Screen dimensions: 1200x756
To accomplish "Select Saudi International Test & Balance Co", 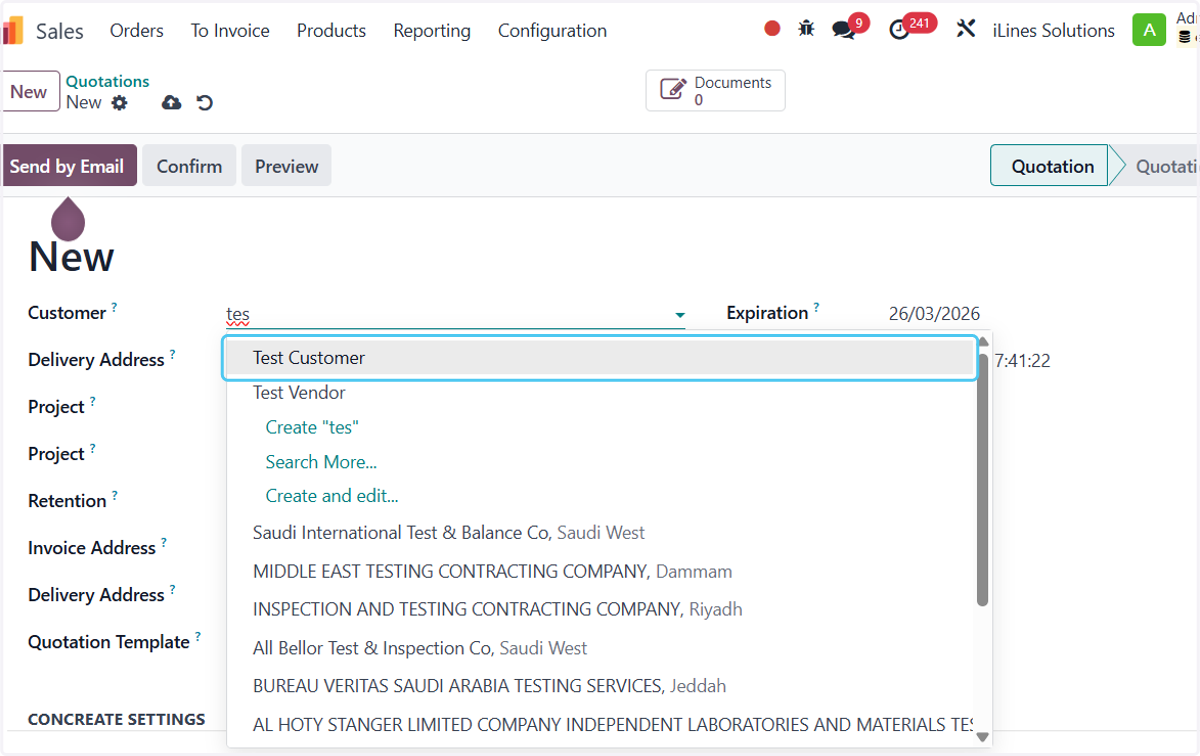I will tap(600, 533).
